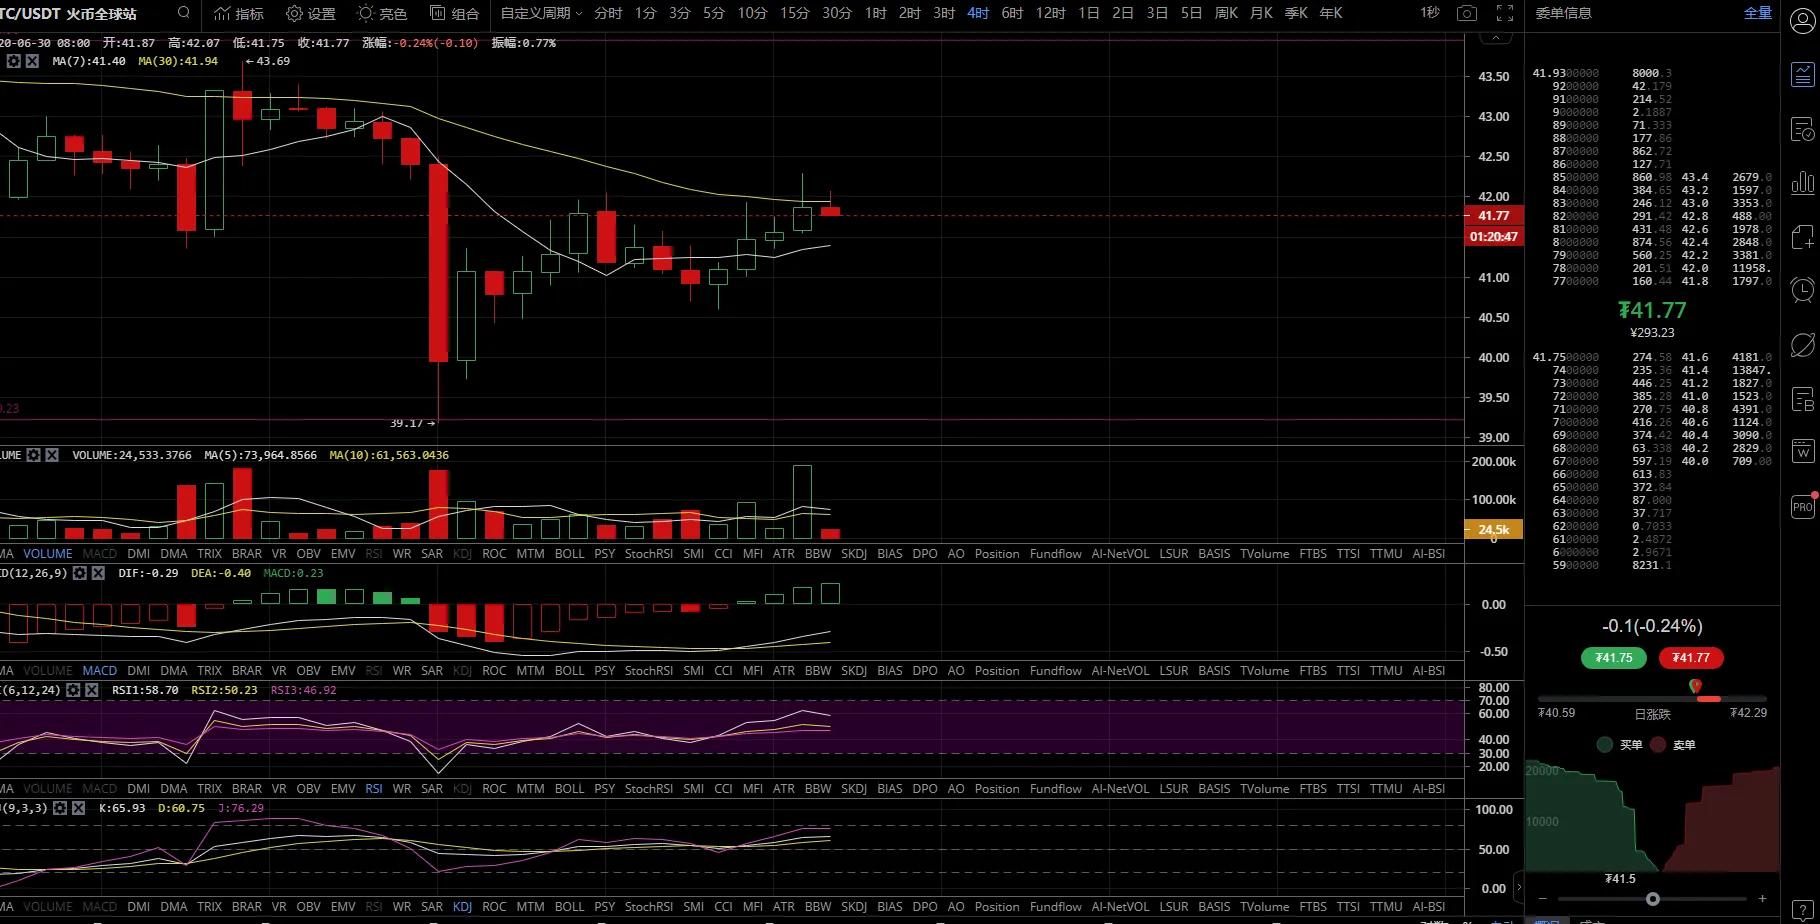Open the W document sidebar icon
Screen dimensions: 1820x924
pyautogui.click(x=1802, y=452)
